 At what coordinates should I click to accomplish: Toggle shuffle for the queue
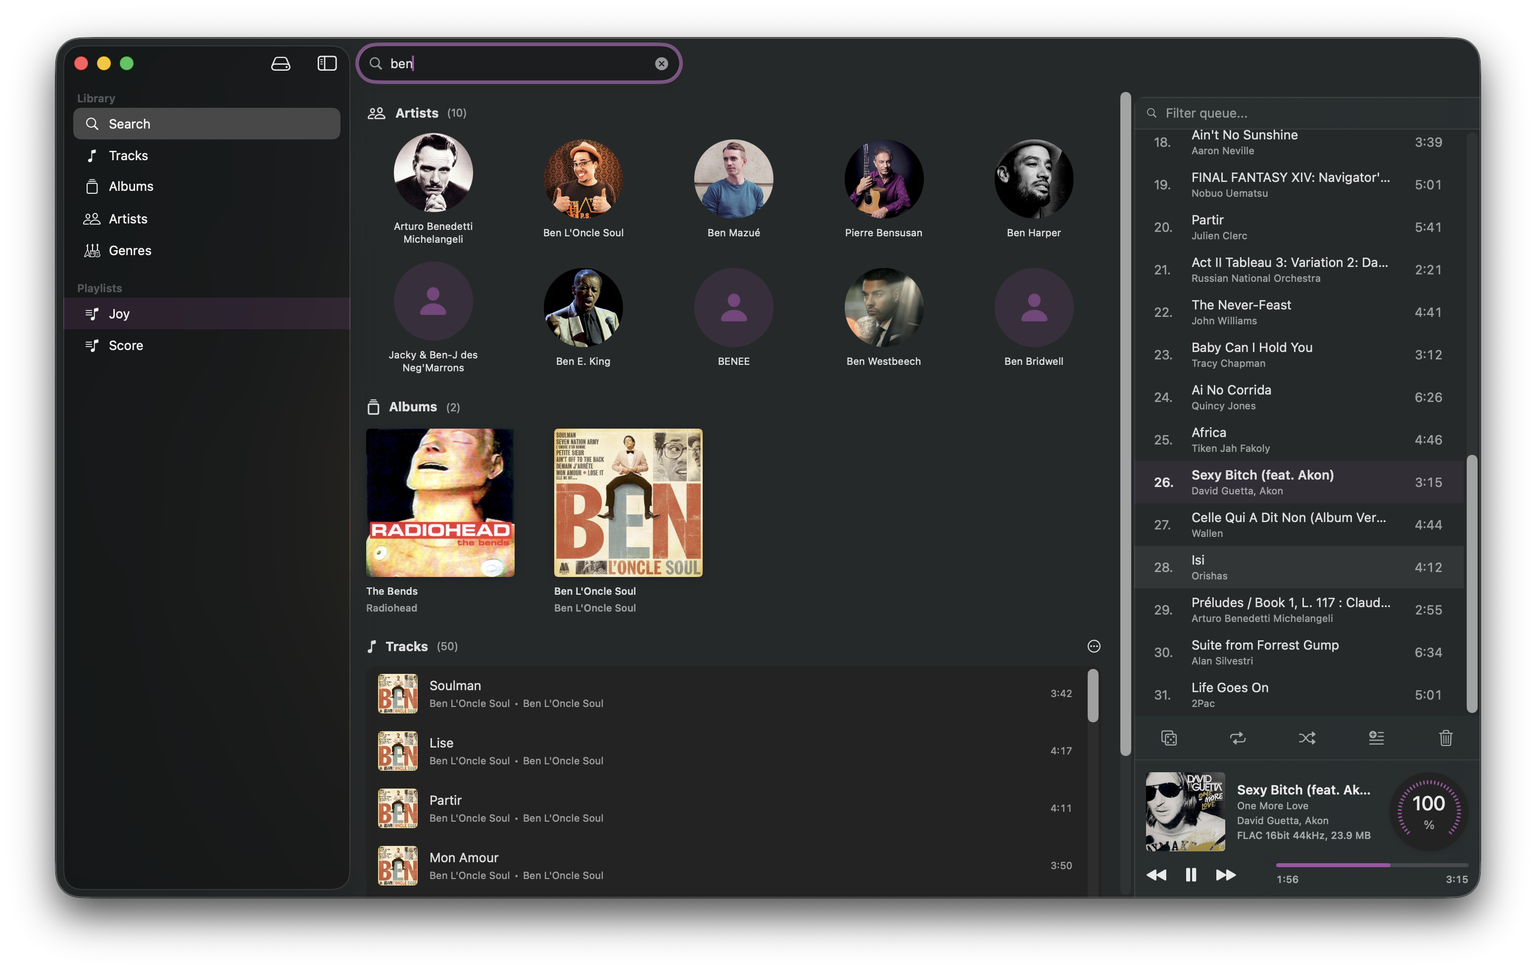point(1307,738)
